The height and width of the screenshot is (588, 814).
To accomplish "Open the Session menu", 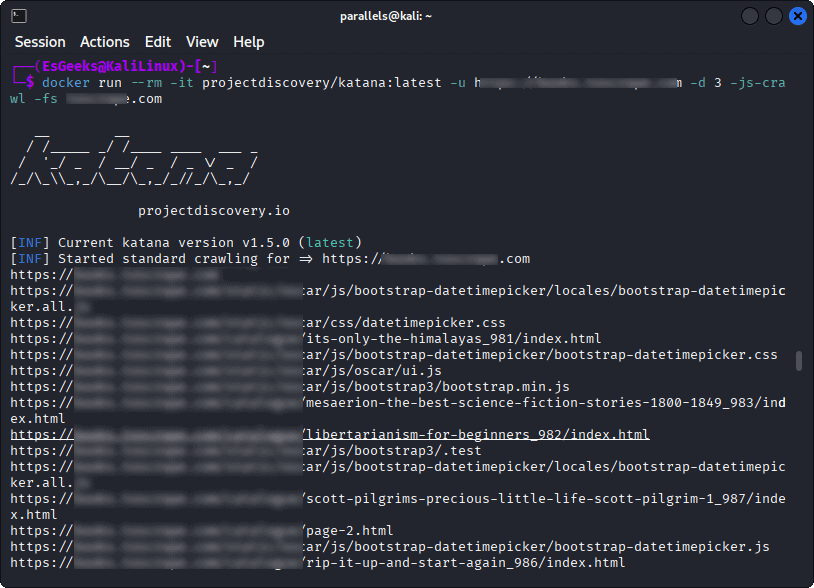I will pos(40,42).
